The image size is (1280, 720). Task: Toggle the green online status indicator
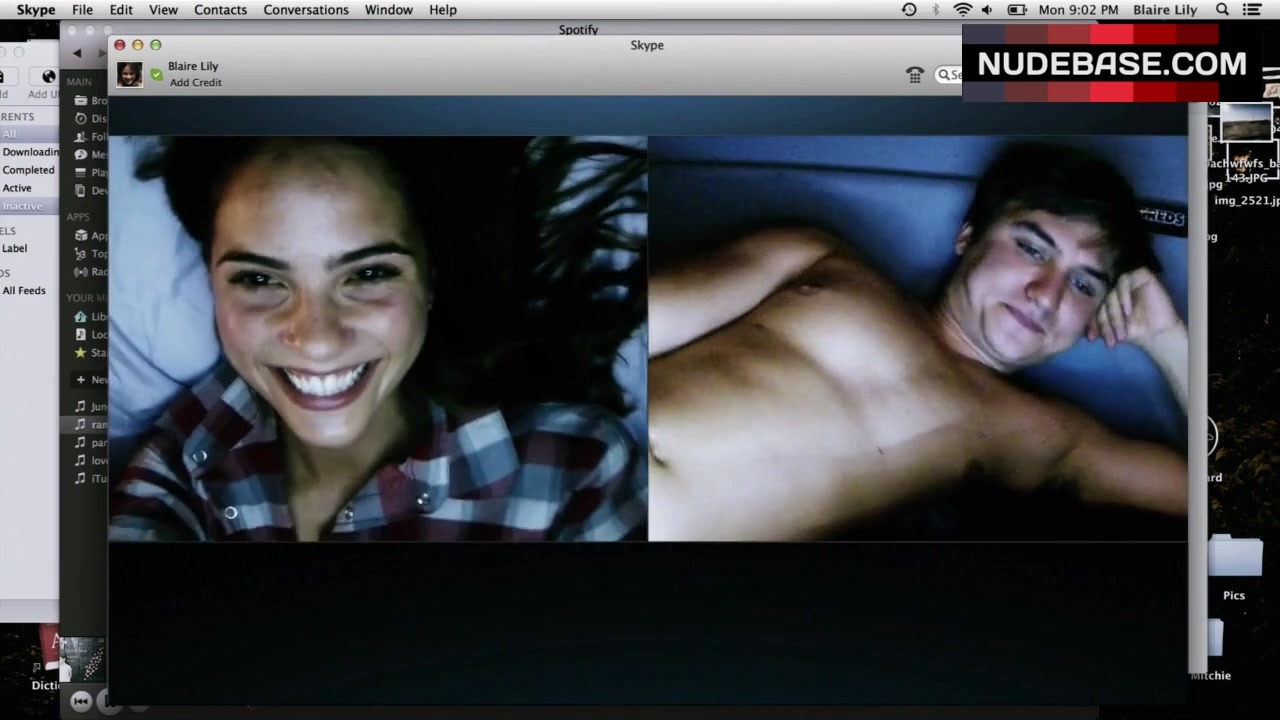[x=156, y=74]
